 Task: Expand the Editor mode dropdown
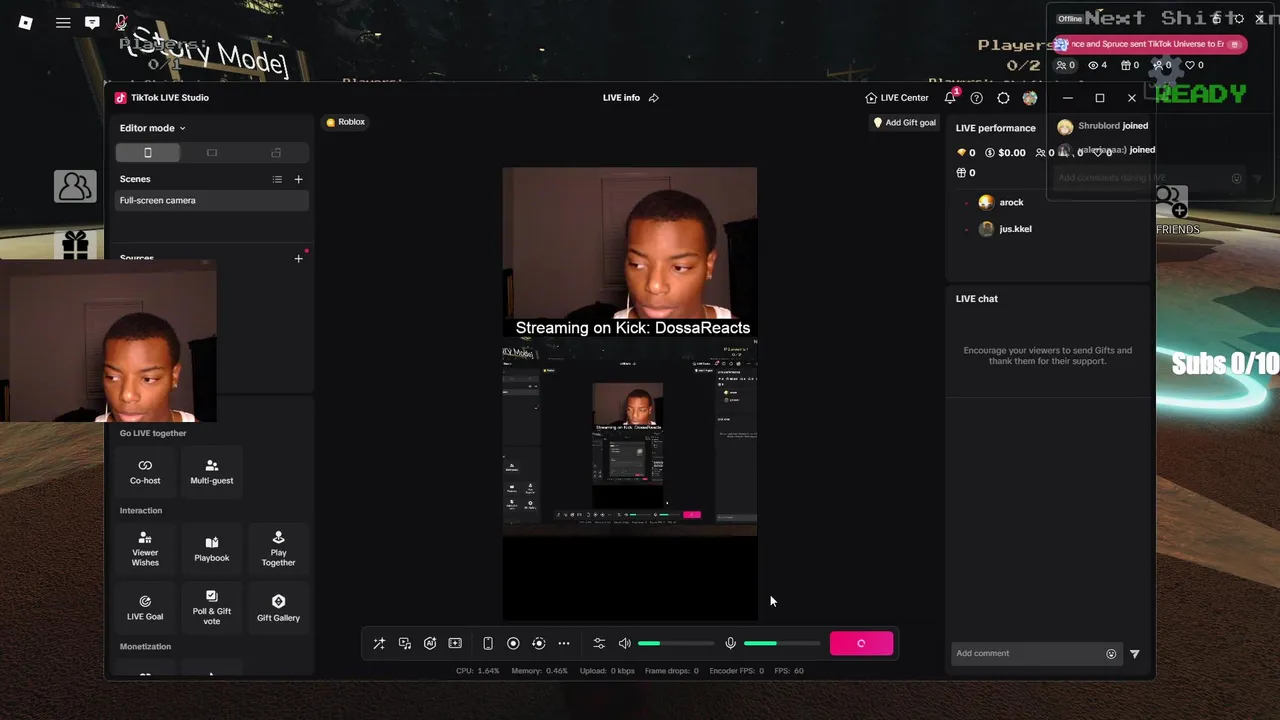(x=152, y=128)
